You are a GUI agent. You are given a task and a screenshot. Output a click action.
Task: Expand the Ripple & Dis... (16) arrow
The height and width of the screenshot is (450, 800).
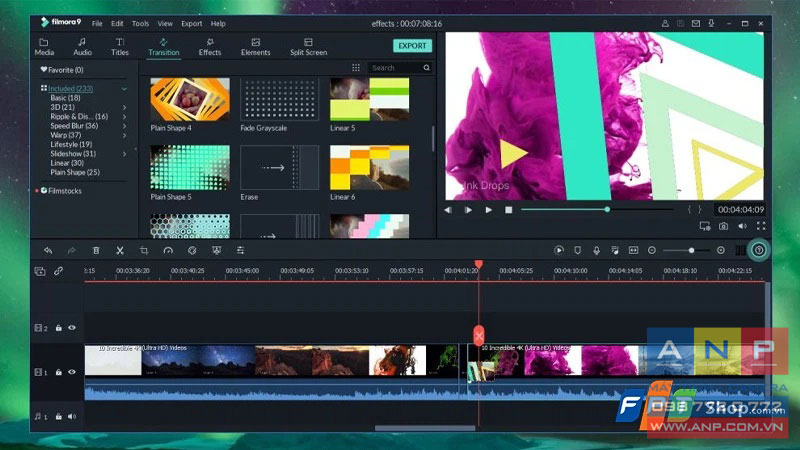point(124,117)
